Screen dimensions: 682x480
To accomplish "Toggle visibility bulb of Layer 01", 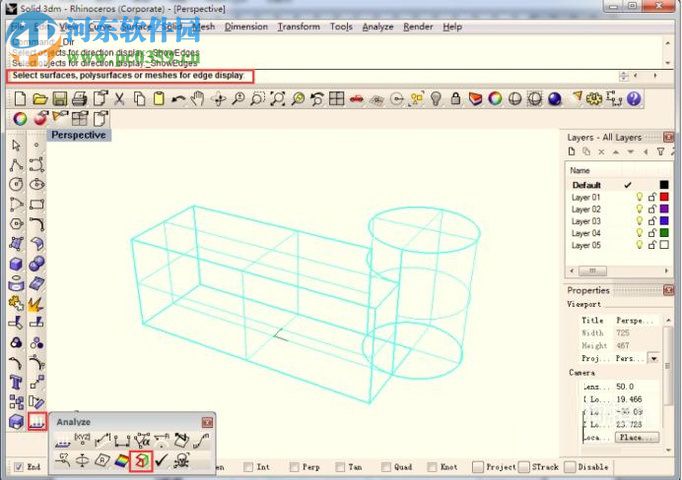I will 639,197.
